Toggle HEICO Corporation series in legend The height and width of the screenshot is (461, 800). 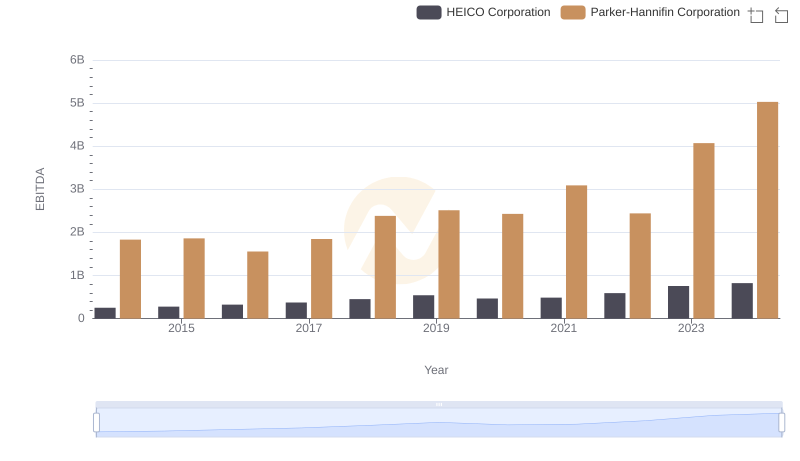coord(483,12)
